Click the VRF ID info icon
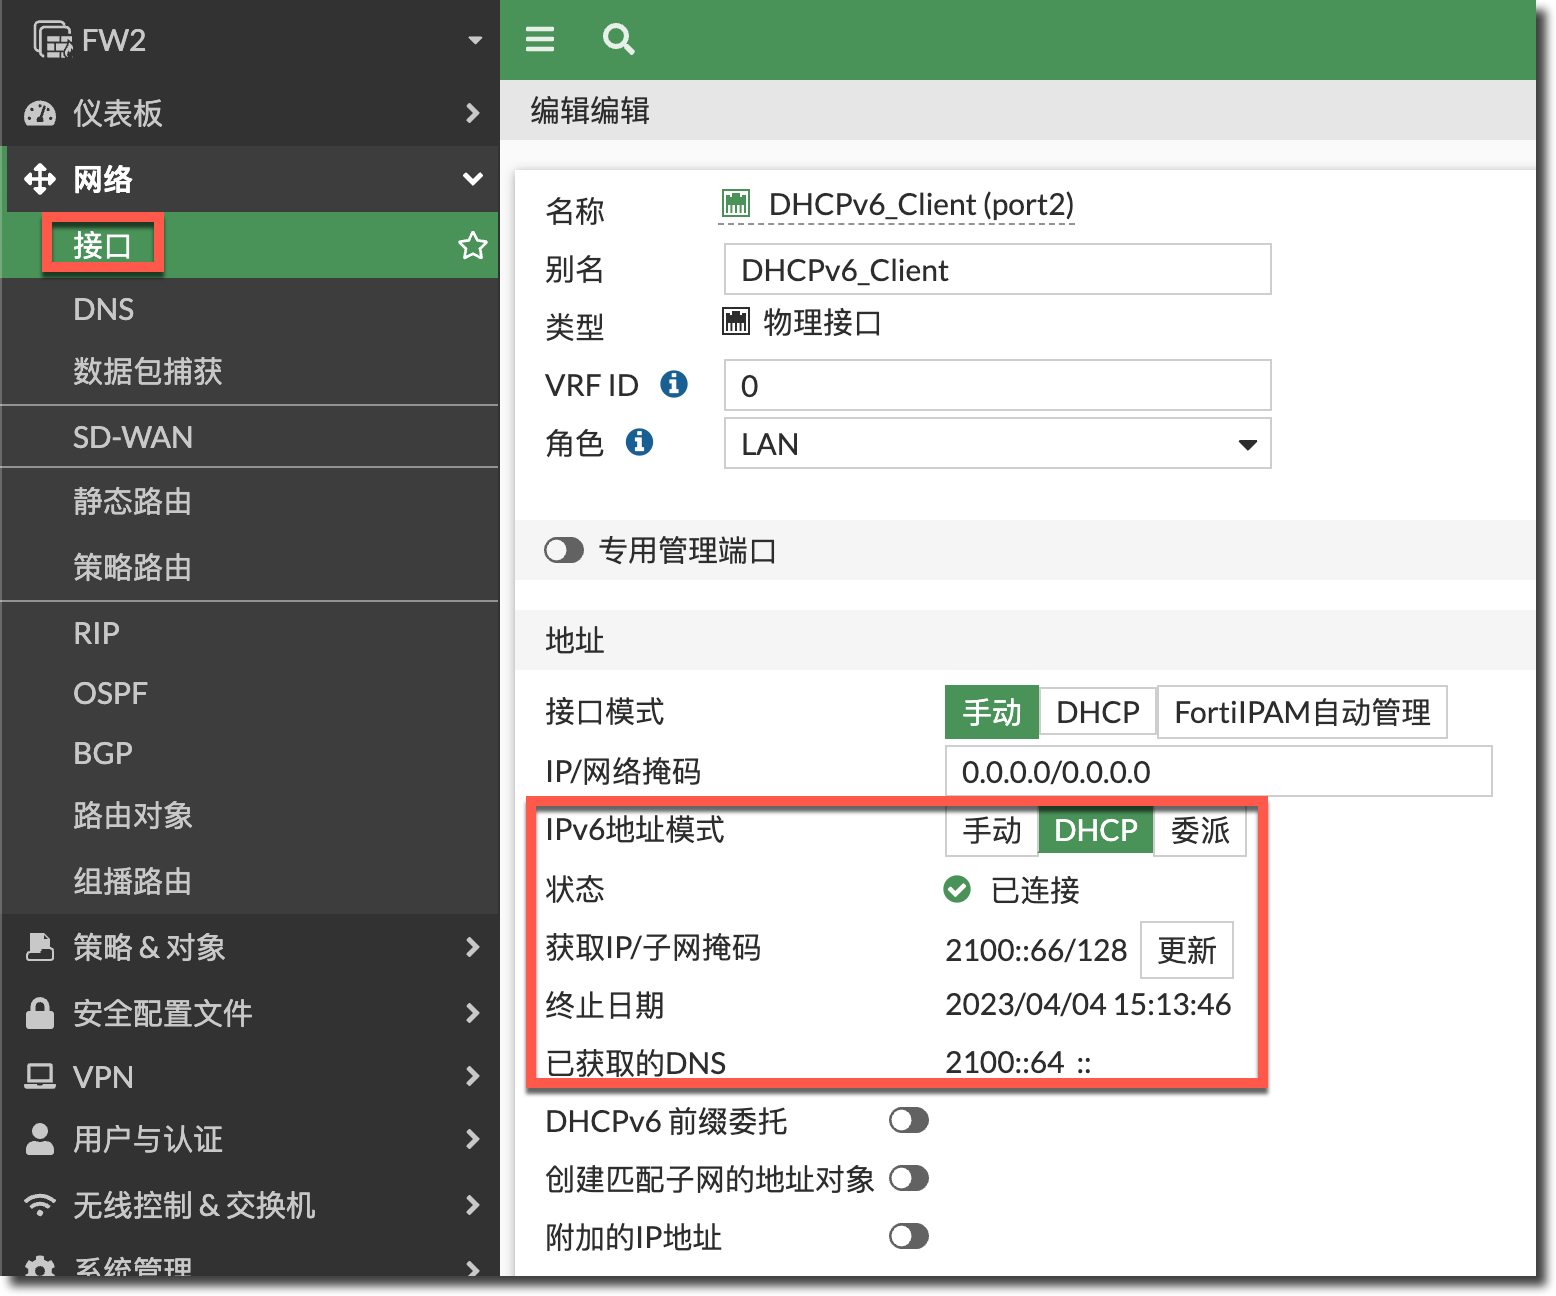This screenshot has height=1296, width=1556. 674,384
